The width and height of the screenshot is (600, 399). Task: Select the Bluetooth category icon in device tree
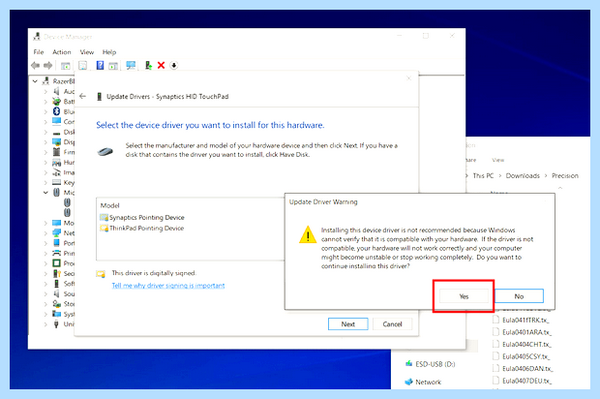(56, 111)
